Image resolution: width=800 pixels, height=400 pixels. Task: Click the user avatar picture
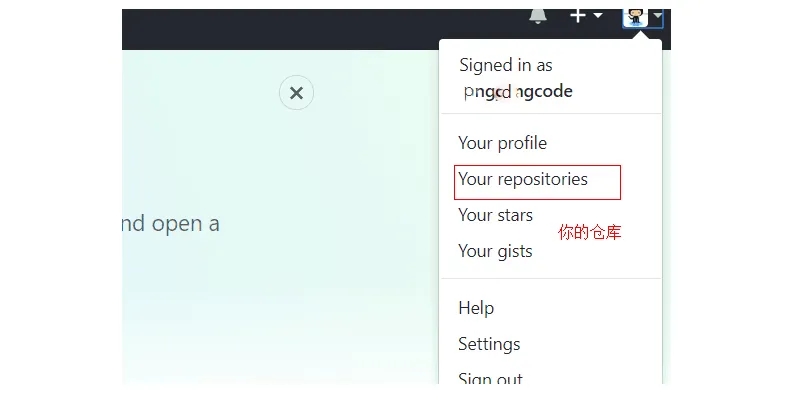635,17
